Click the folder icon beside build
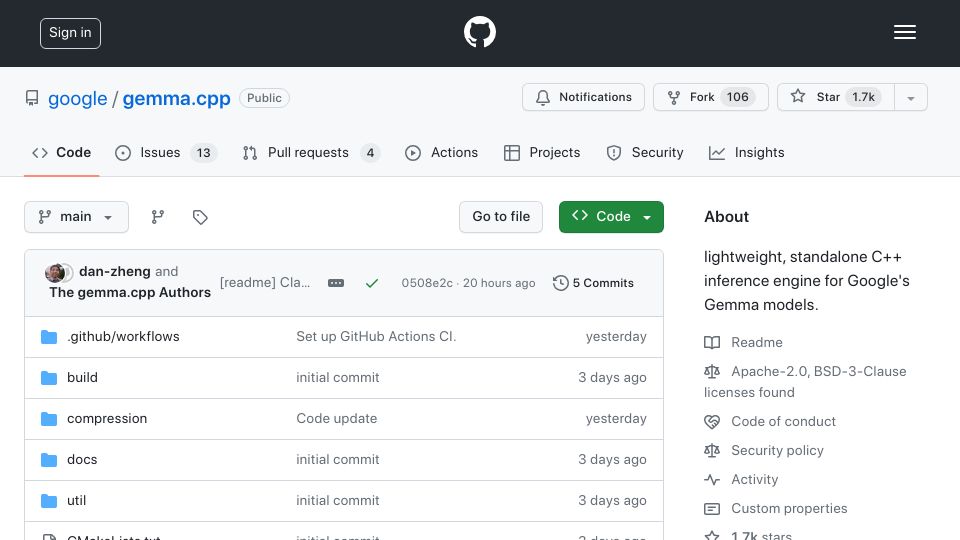Screen dimensions: 960x540 click(49, 378)
